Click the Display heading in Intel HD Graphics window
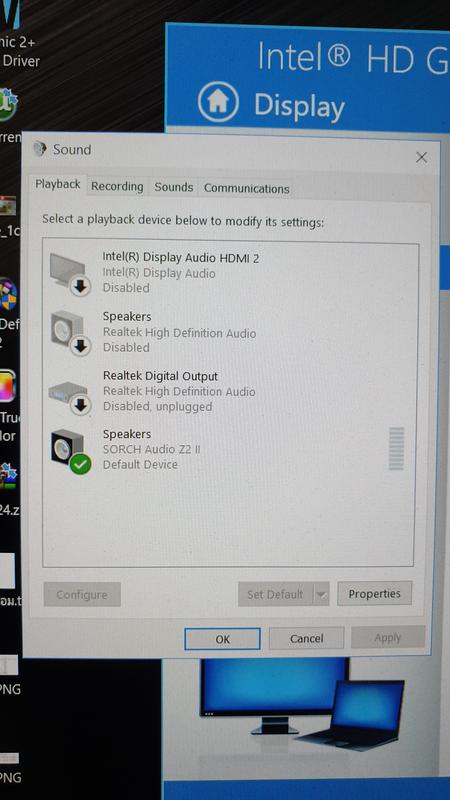Viewport: 450px width, 800px height. click(x=299, y=106)
